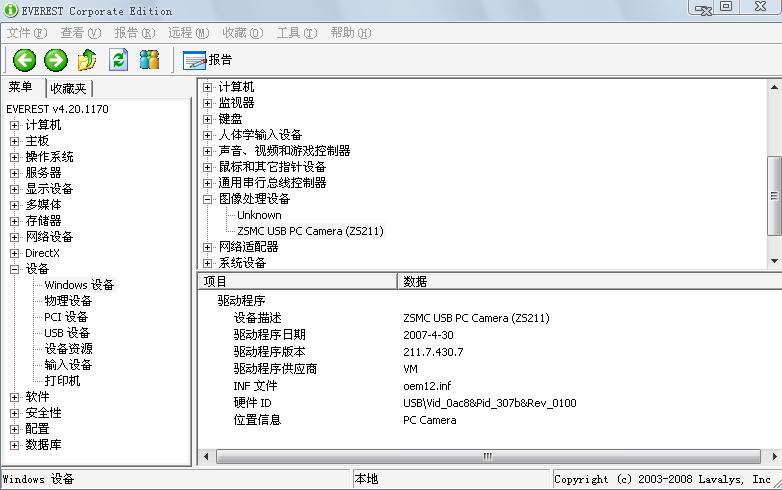Viewport: 782px width, 490px height.
Task: Click the driver date 2007-4-30
Action: 428,335
